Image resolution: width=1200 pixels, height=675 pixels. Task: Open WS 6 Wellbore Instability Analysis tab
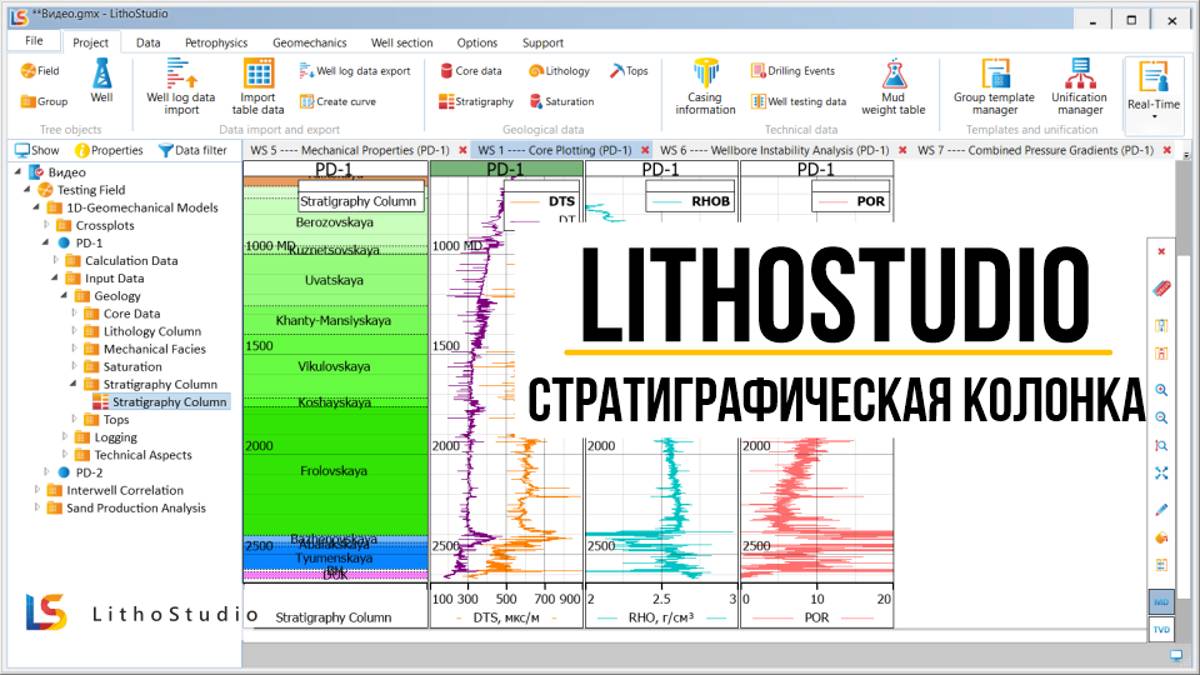click(x=774, y=150)
